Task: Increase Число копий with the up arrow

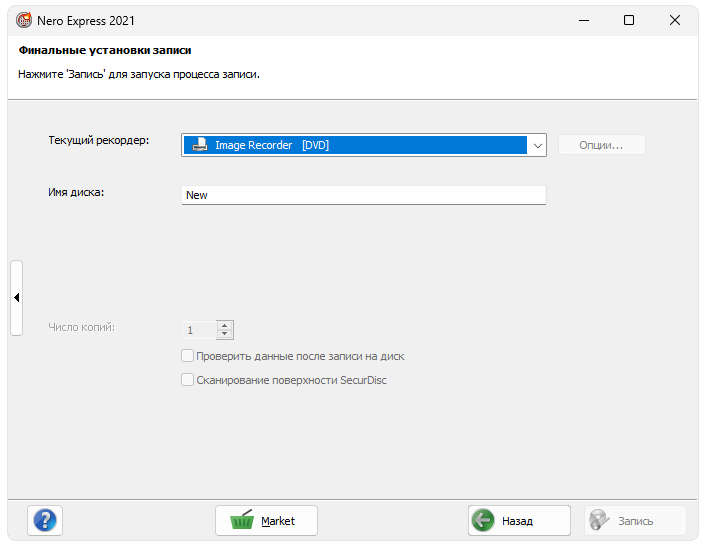Action: pos(224,326)
